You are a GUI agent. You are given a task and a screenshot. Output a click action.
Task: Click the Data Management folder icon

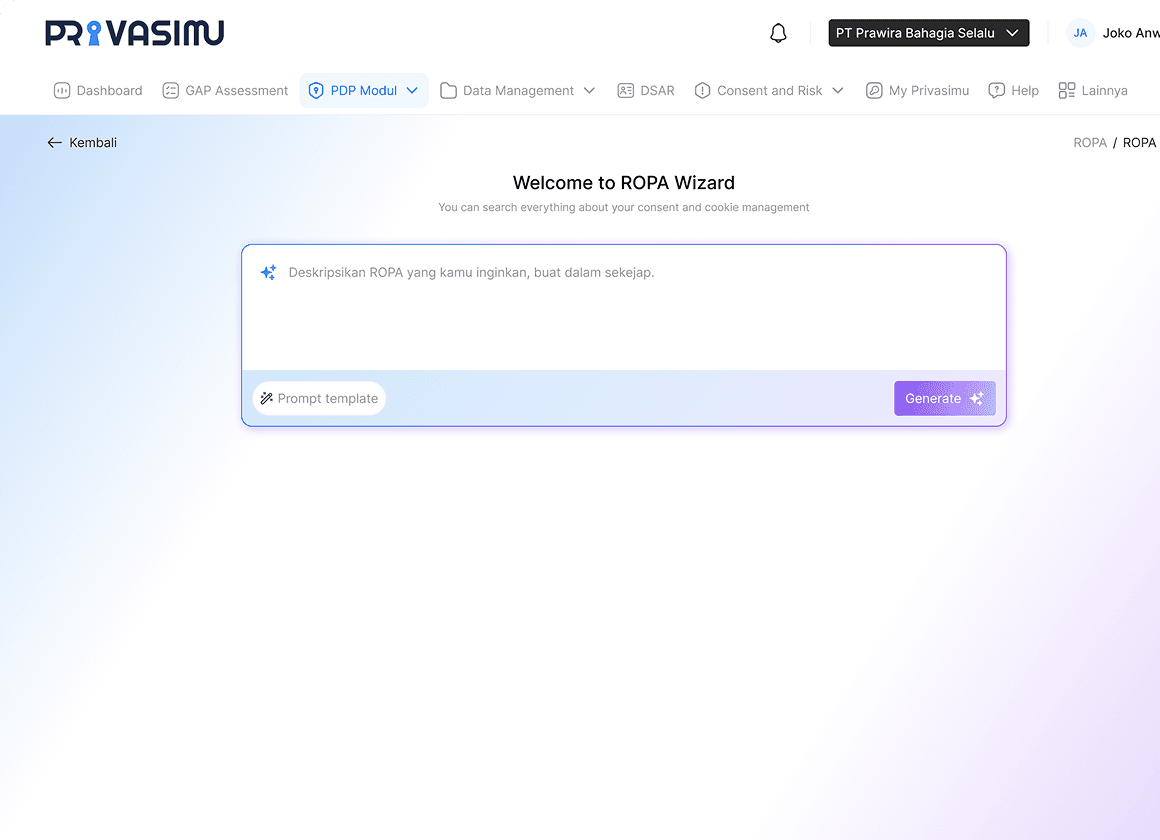448,90
